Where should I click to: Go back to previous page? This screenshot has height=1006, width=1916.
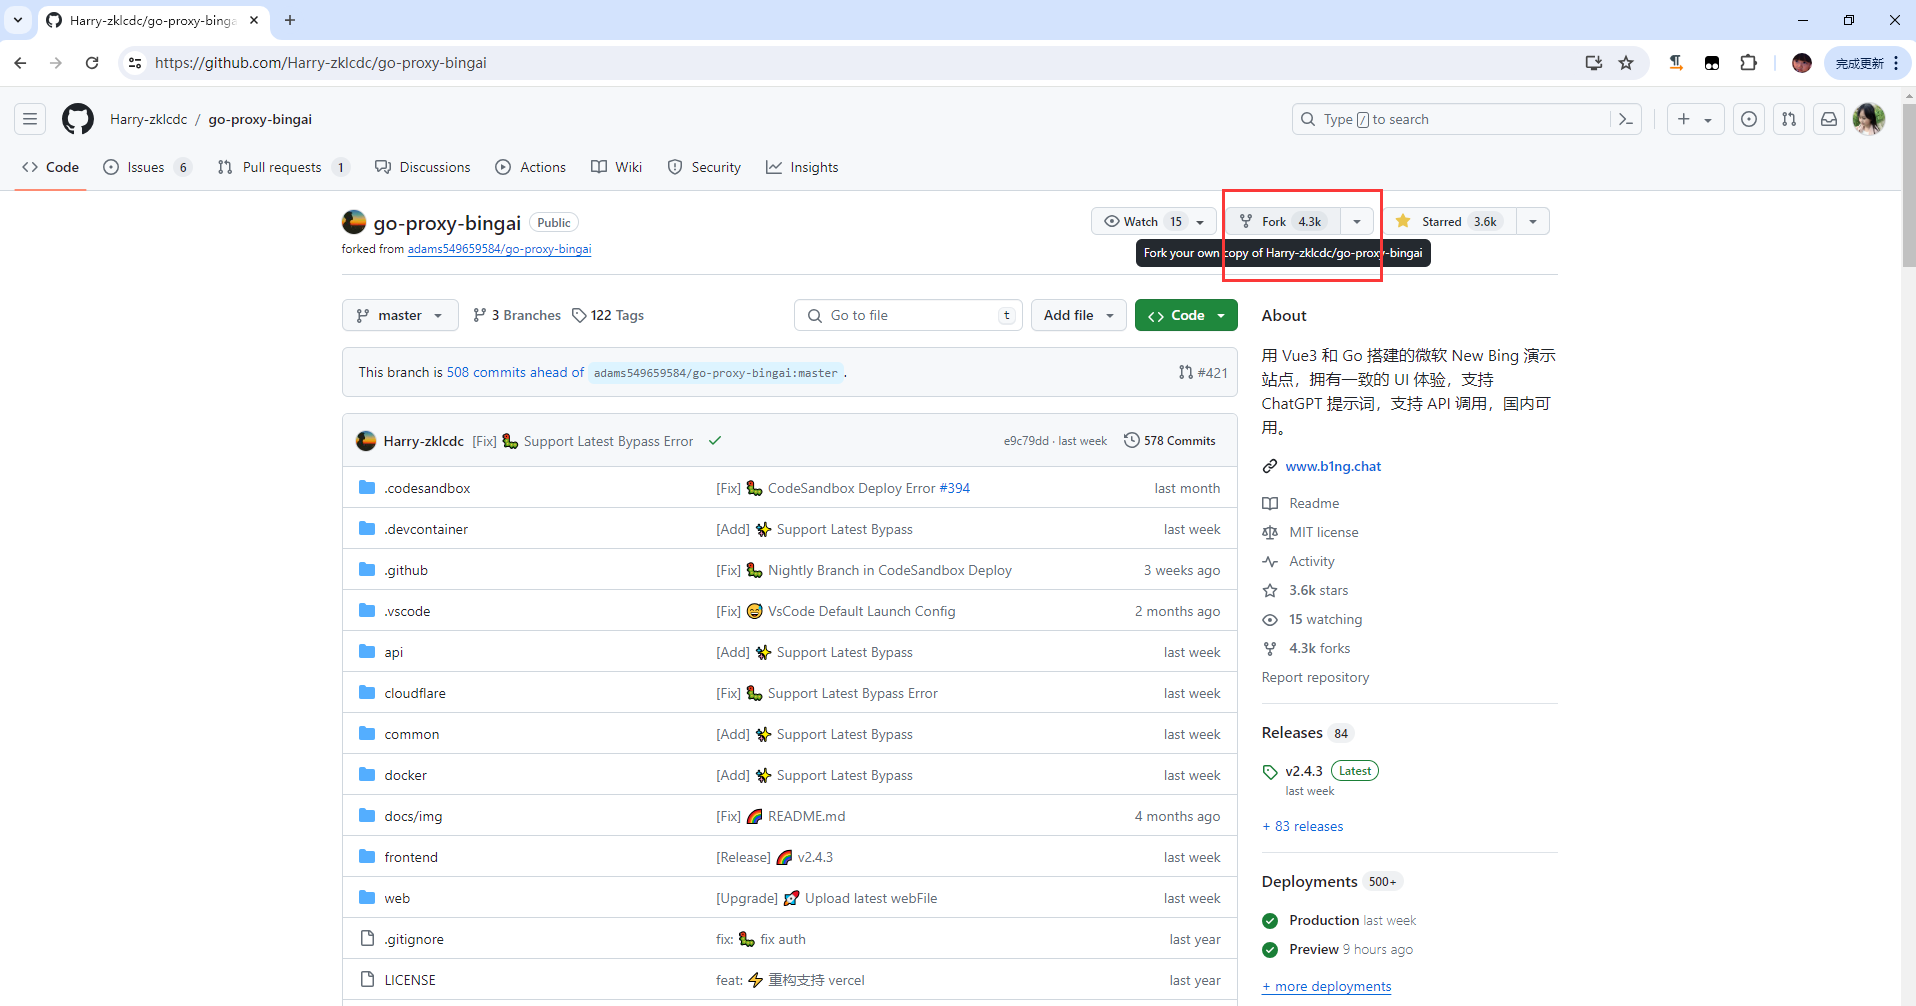tap(21, 63)
